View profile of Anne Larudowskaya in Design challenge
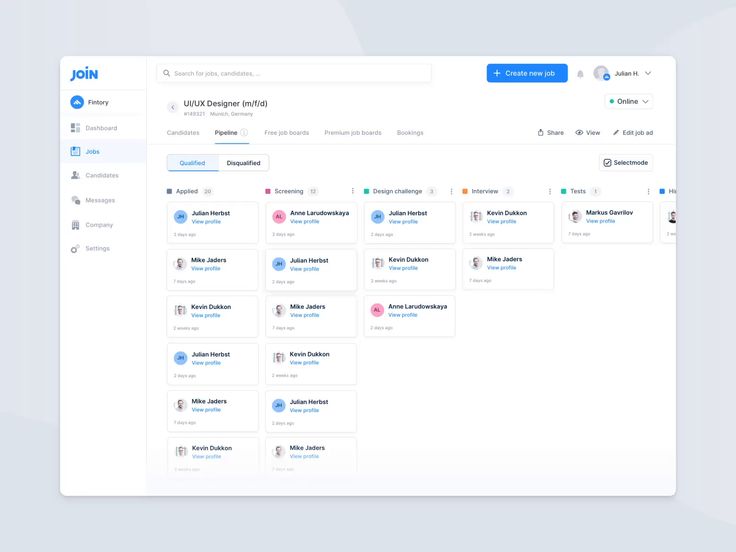Screen dimensions: 736x552 [403, 315]
